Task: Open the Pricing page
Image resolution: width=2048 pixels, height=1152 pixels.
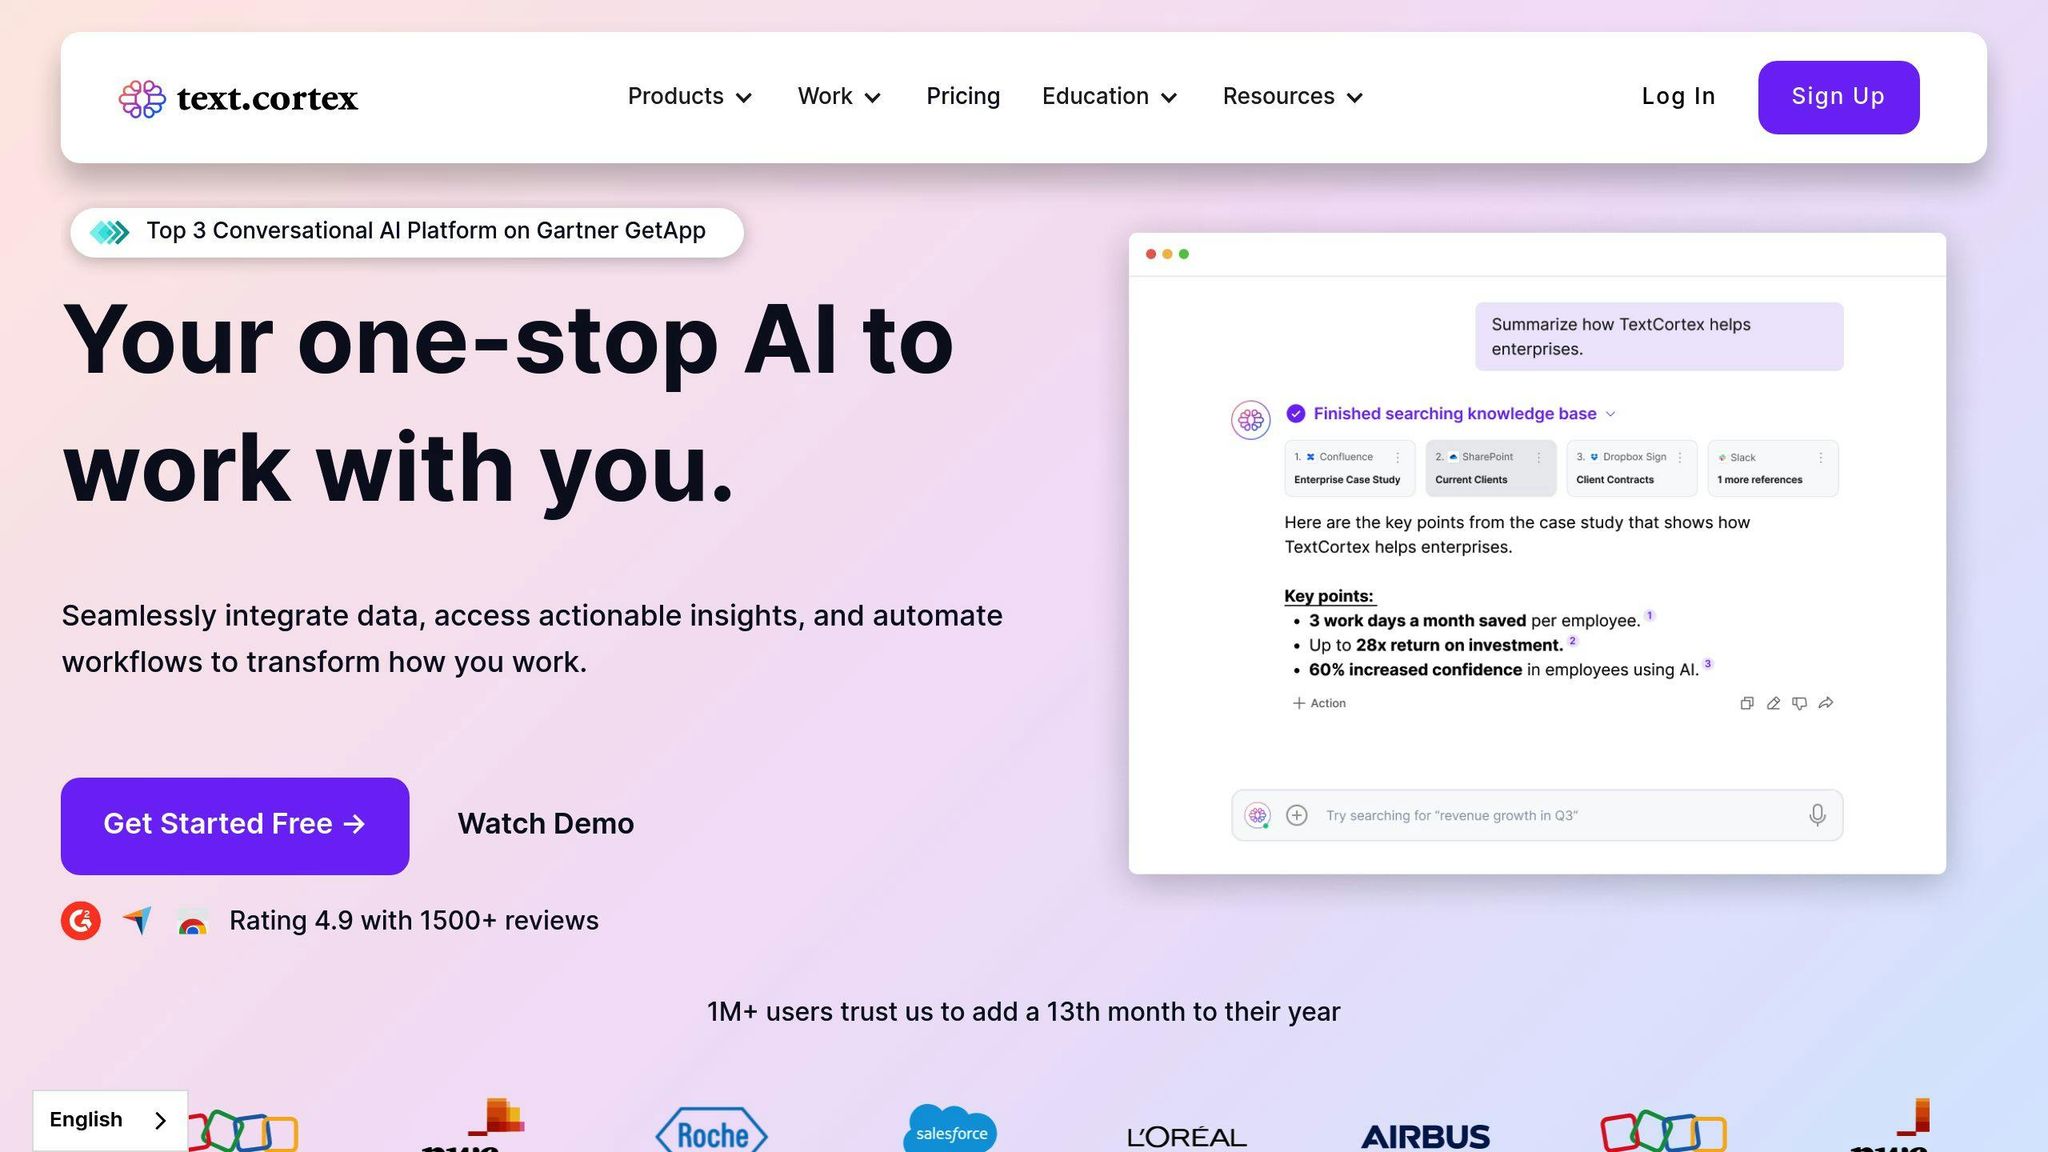Action: [x=963, y=97]
